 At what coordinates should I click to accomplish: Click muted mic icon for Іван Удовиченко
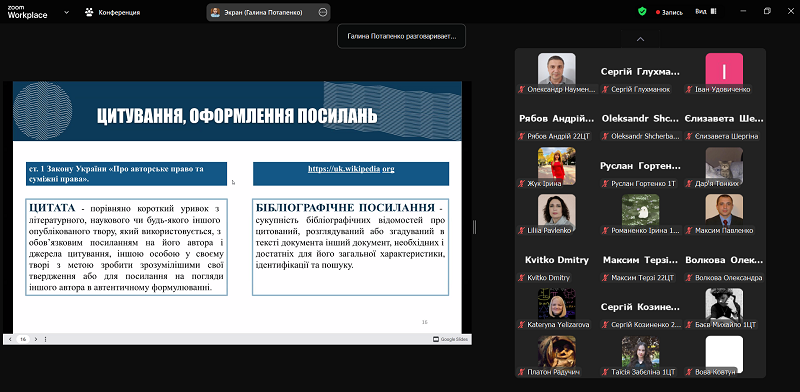point(689,89)
